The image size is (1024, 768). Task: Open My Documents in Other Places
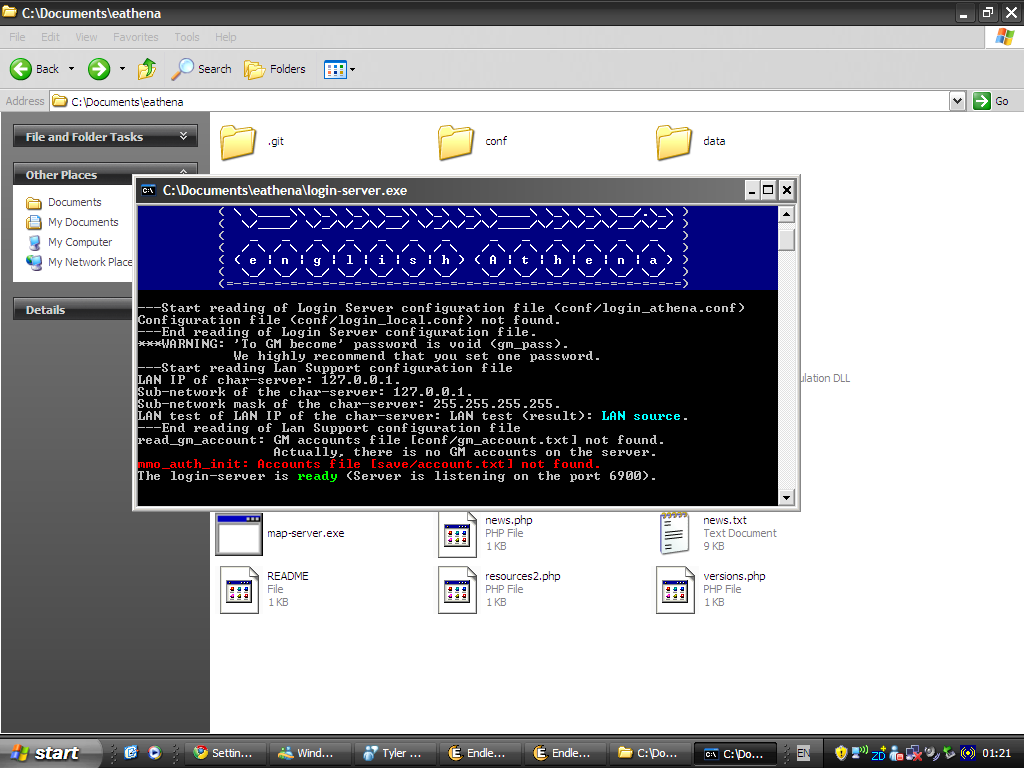(x=83, y=222)
